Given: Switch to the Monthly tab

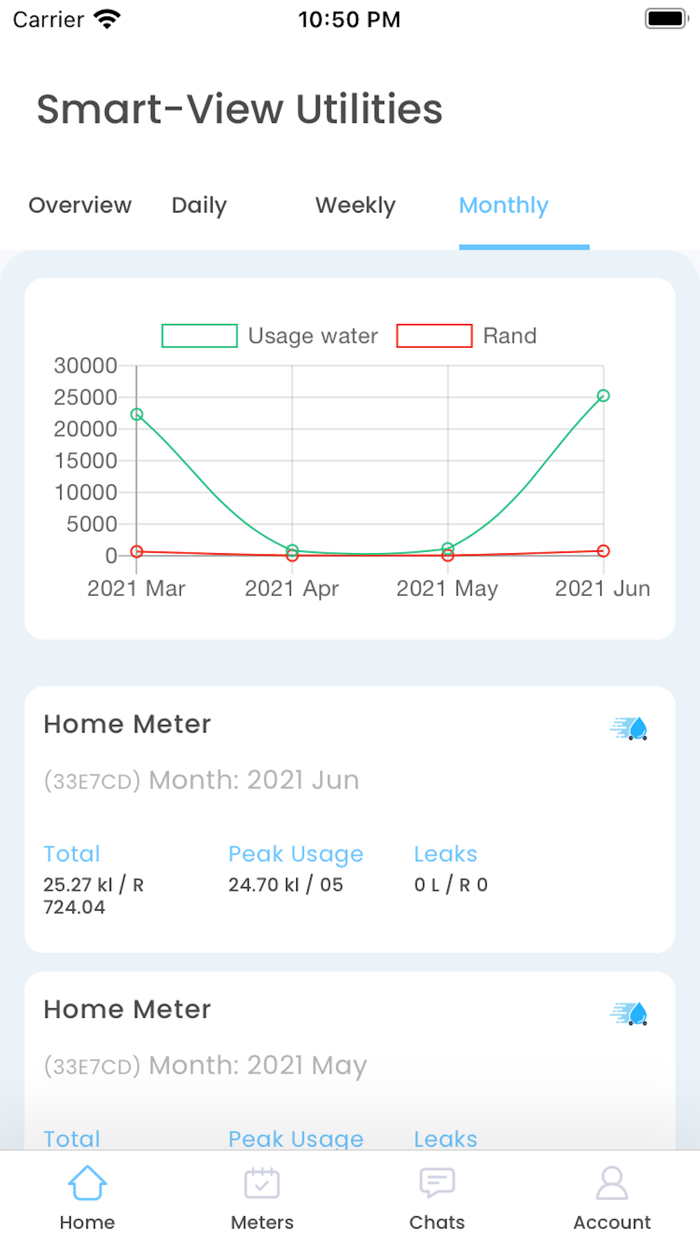Looking at the screenshot, I should click(x=503, y=205).
